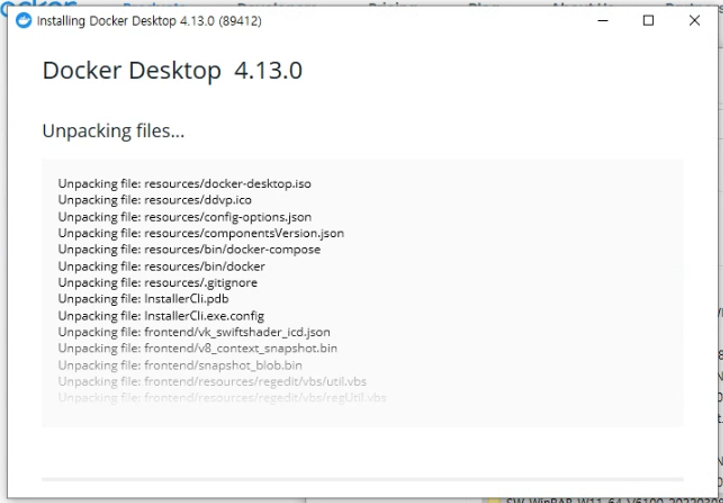Select log line frontend/resources/regedit/vbs/regUtil.vbs
Viewport: 723px width, 503px height.
pos(222,397)
